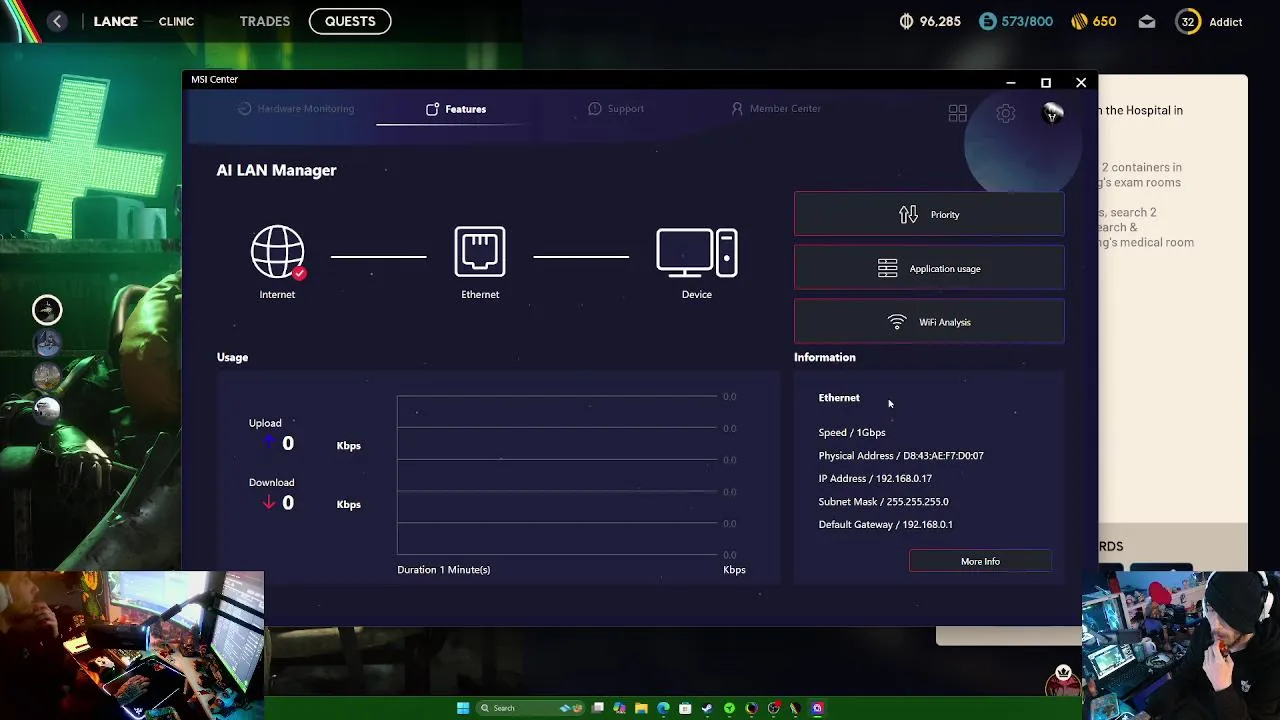
Task: Click the WiFi signal icon
Action: click(897, 322)
